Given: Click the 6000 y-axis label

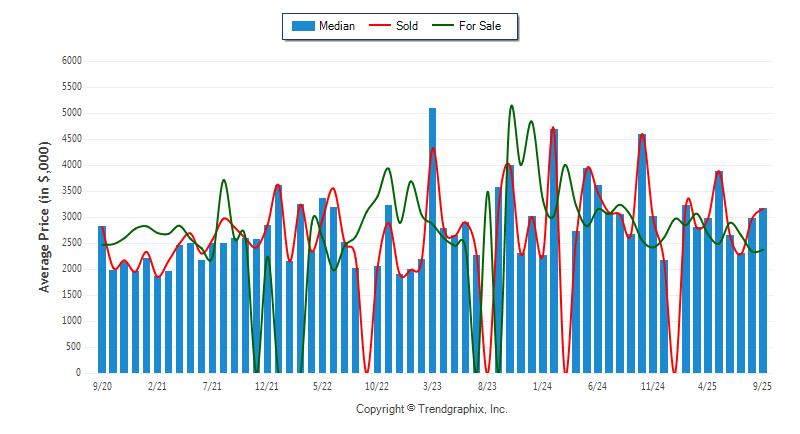Looking at the screenshot, I should click(71, 61).
